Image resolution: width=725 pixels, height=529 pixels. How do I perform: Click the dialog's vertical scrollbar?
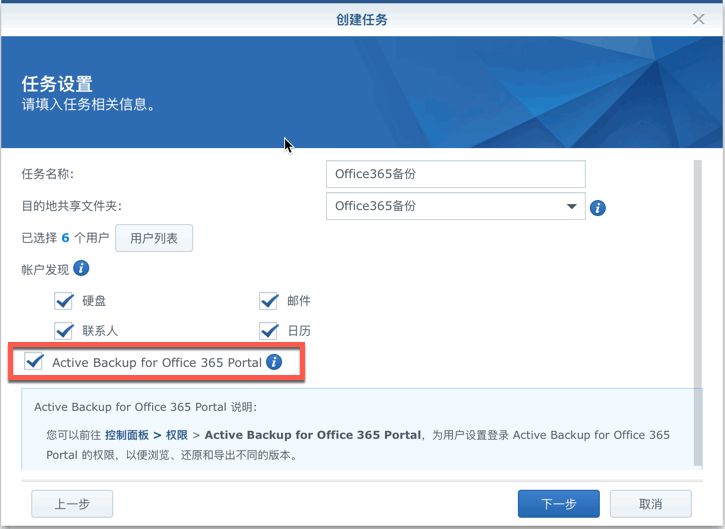[698, 313]
